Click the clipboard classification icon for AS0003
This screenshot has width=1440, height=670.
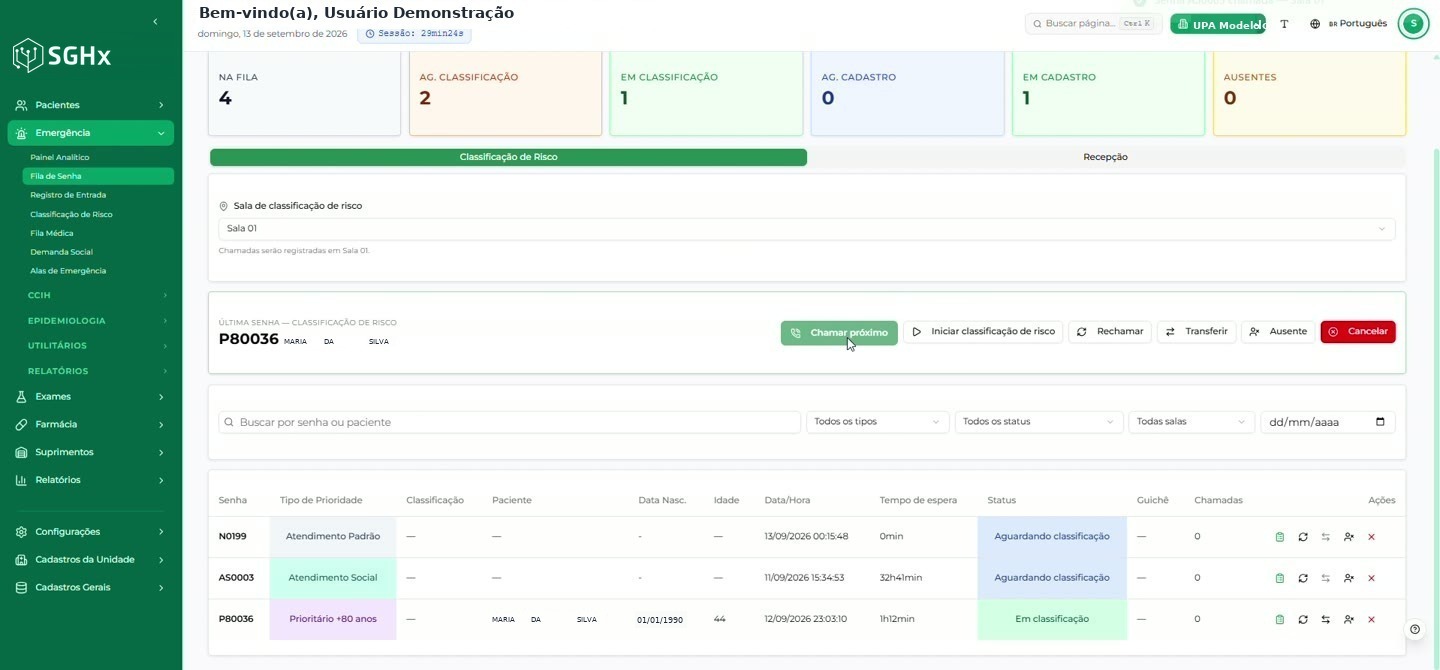point(1280,578)
